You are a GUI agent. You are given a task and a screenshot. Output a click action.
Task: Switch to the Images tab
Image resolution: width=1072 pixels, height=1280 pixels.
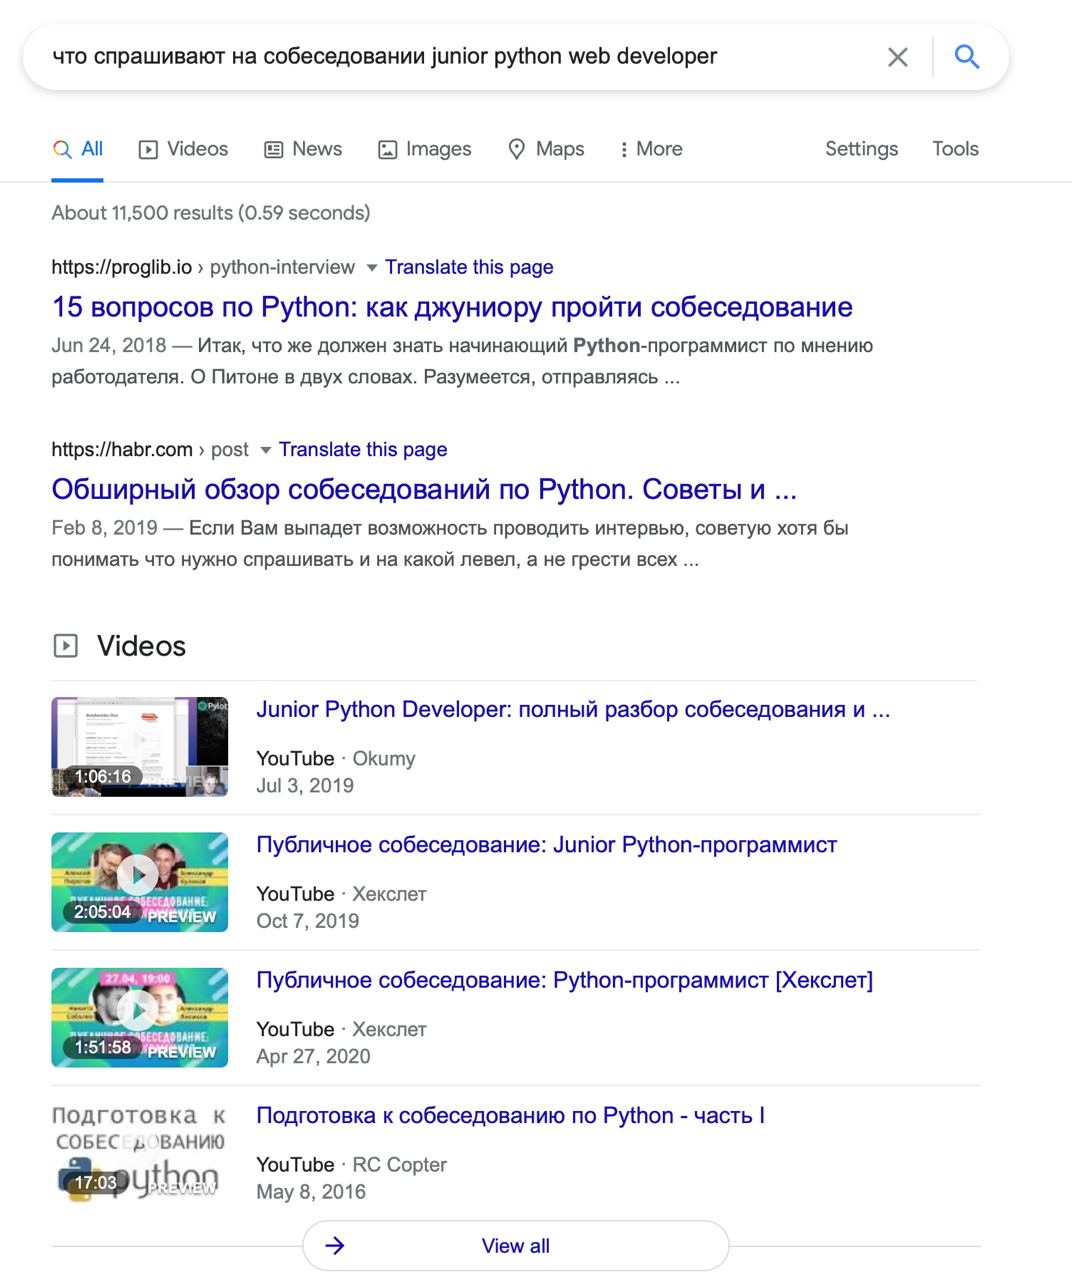coord(424,149)
